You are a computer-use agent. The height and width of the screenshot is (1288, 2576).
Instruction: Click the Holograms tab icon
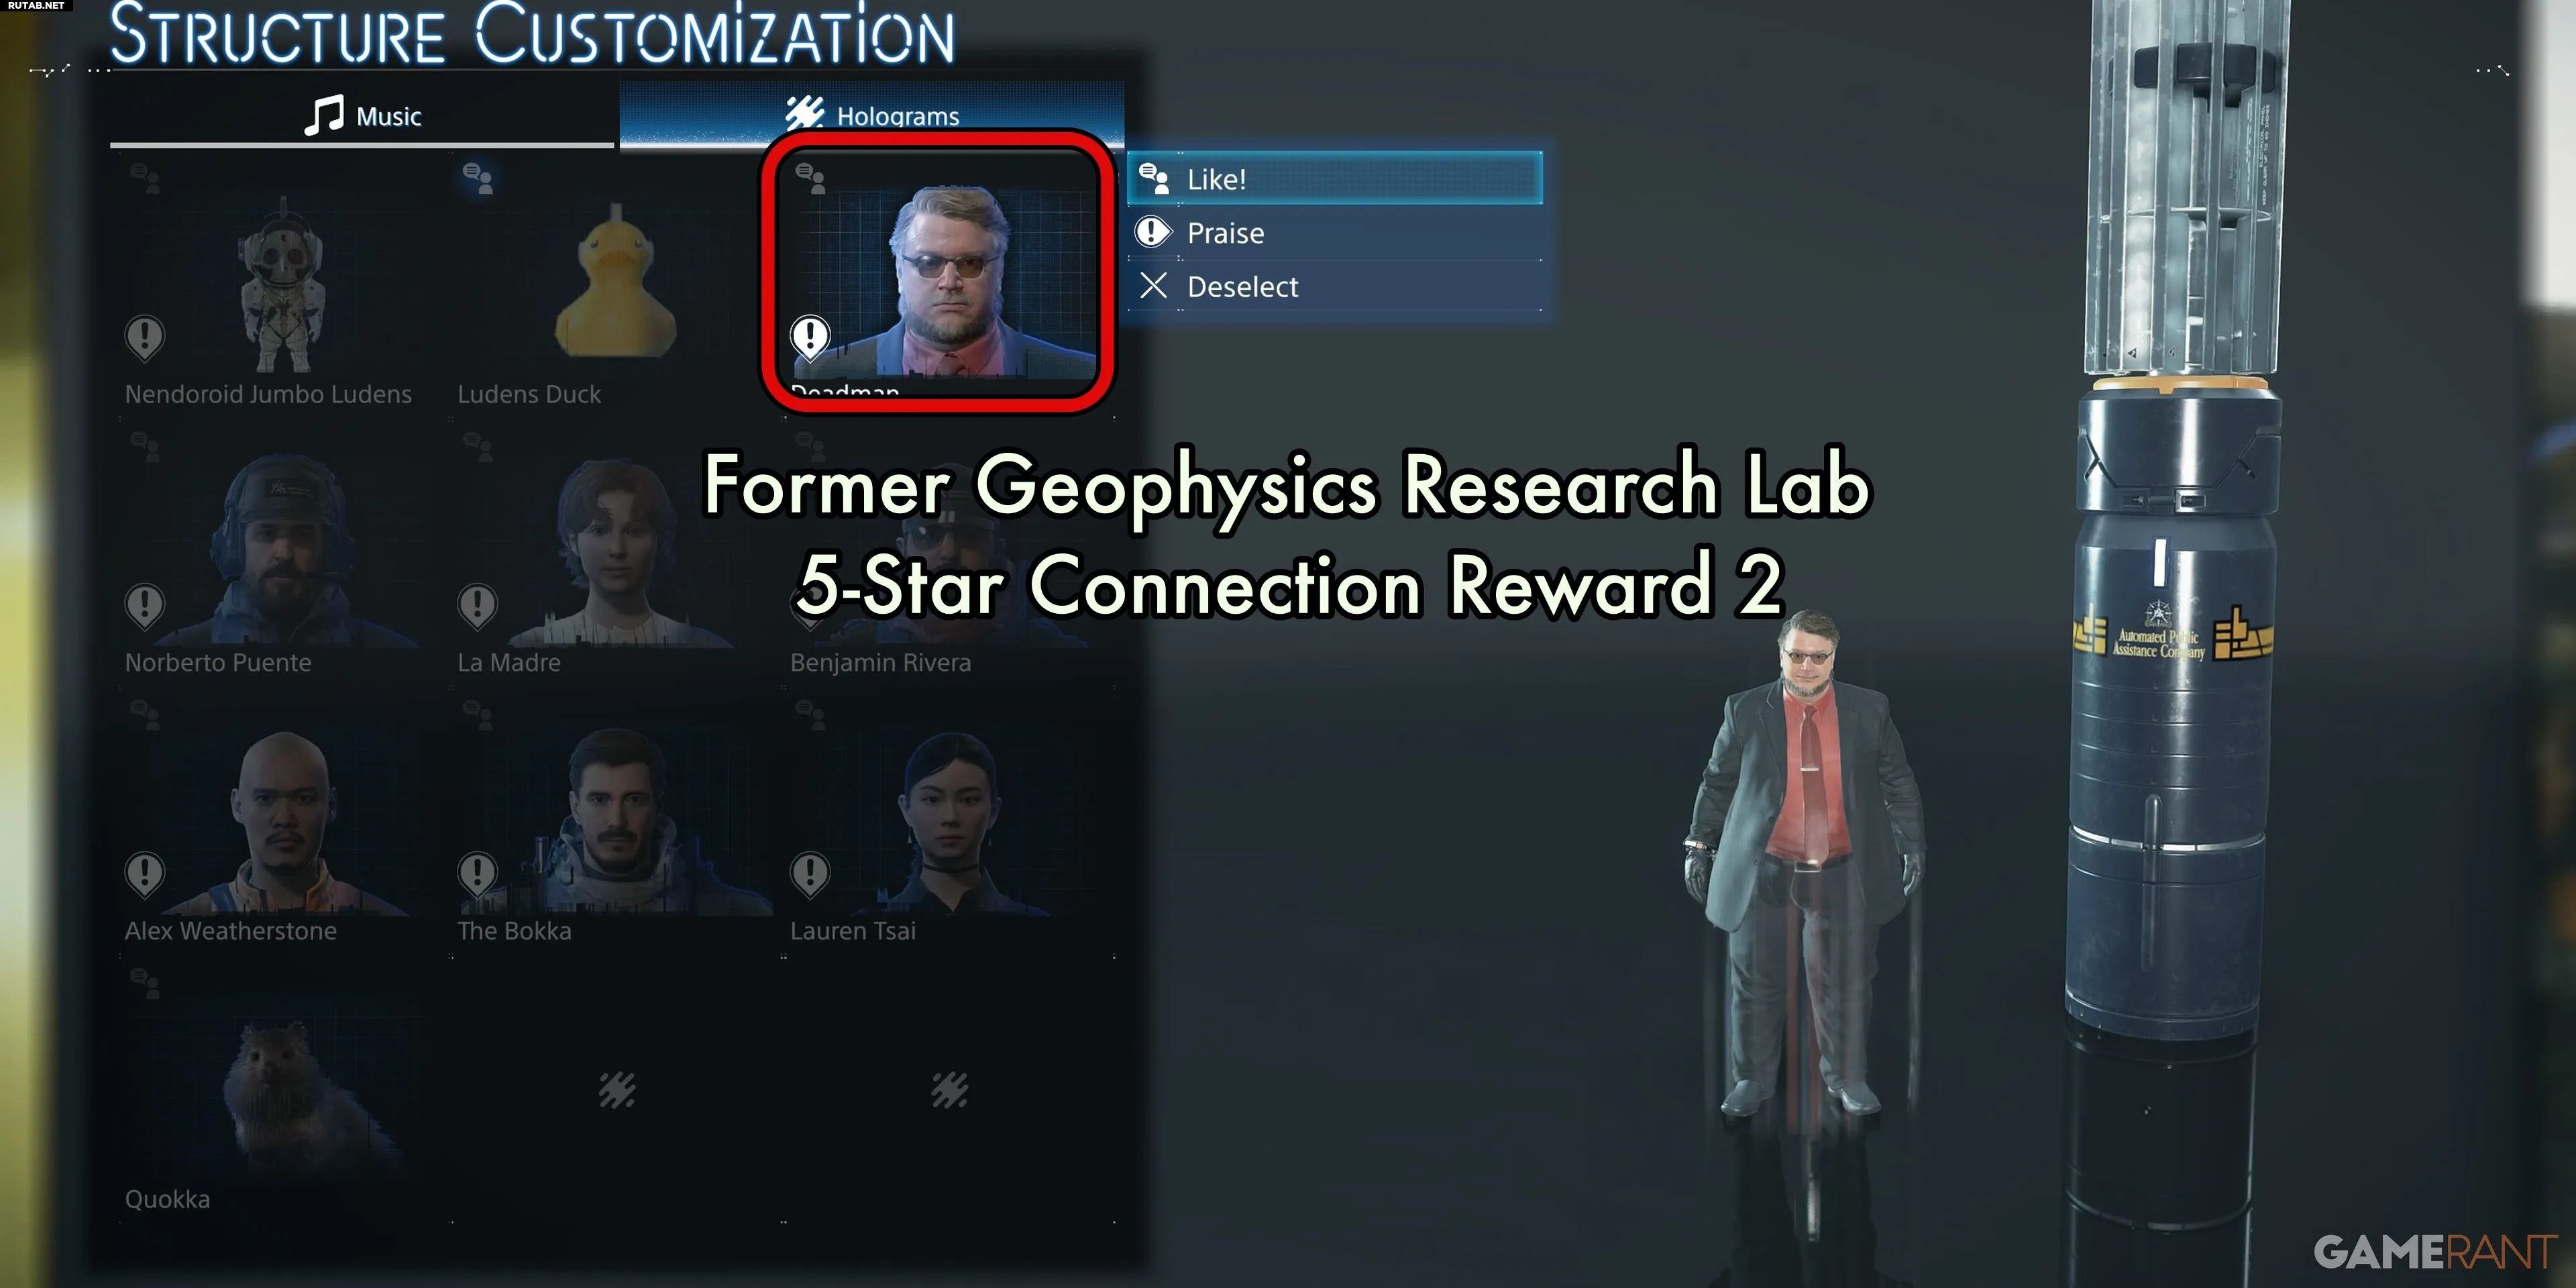pyautogui.click(x=804, y=113)
